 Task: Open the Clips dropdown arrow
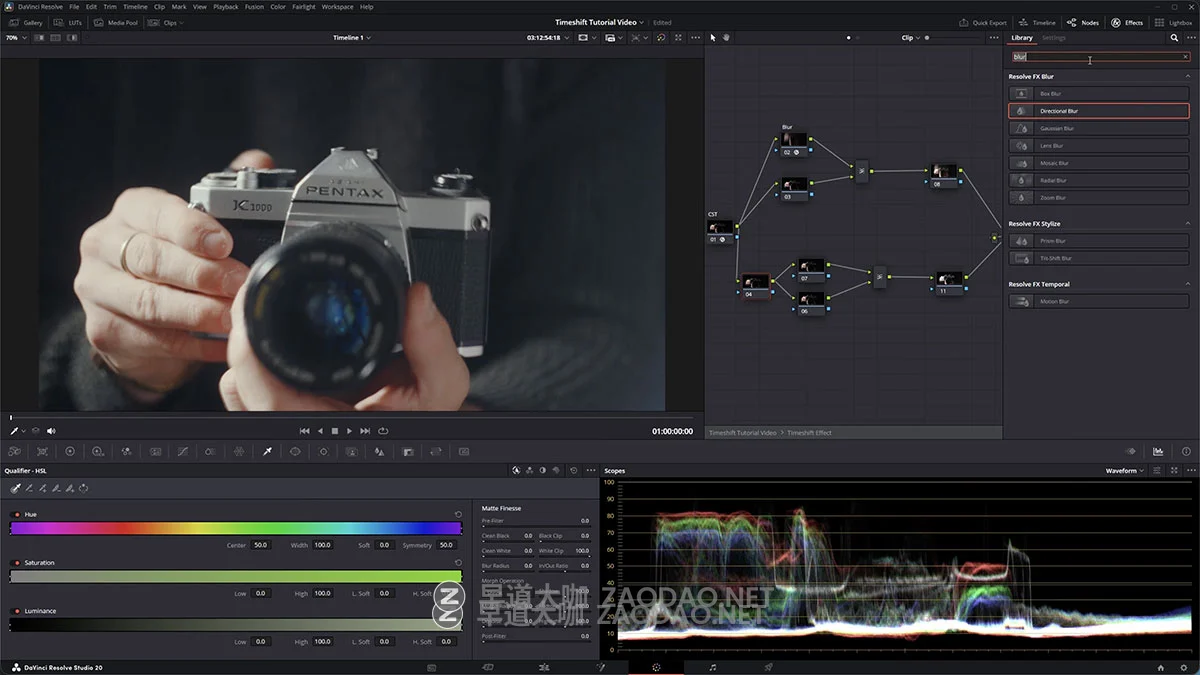pos(181,22)
